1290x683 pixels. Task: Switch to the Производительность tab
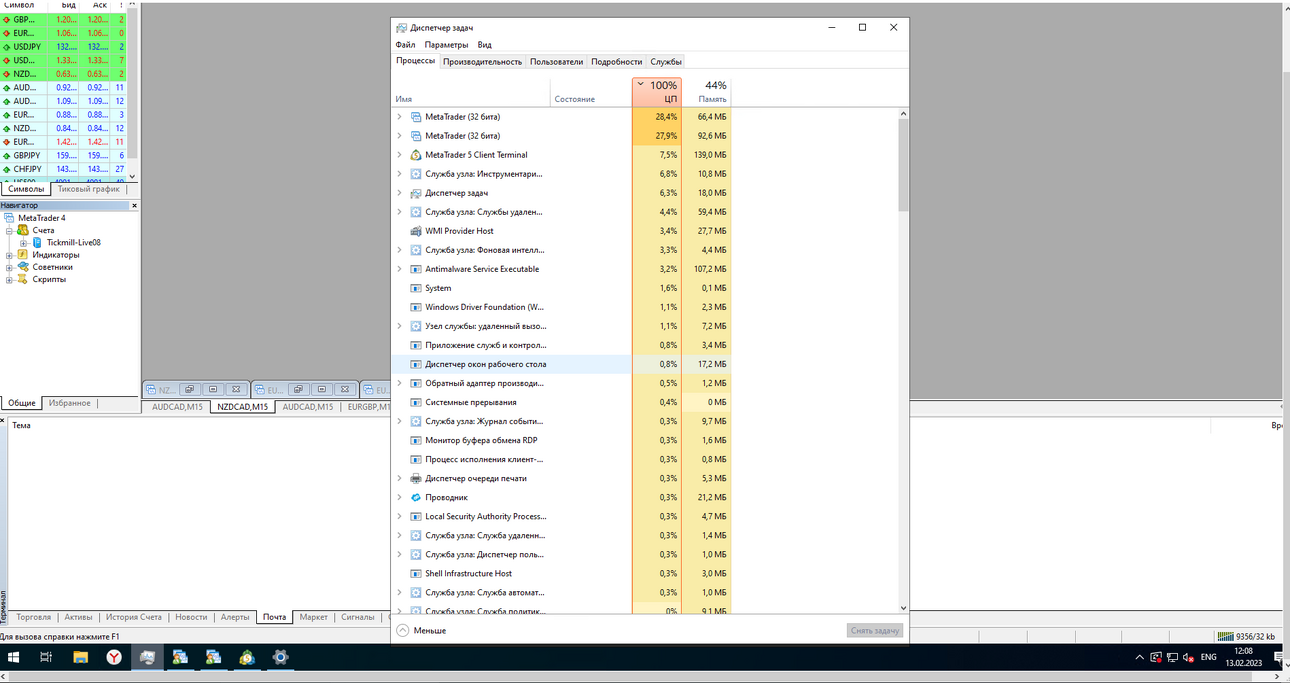point(482,62)
